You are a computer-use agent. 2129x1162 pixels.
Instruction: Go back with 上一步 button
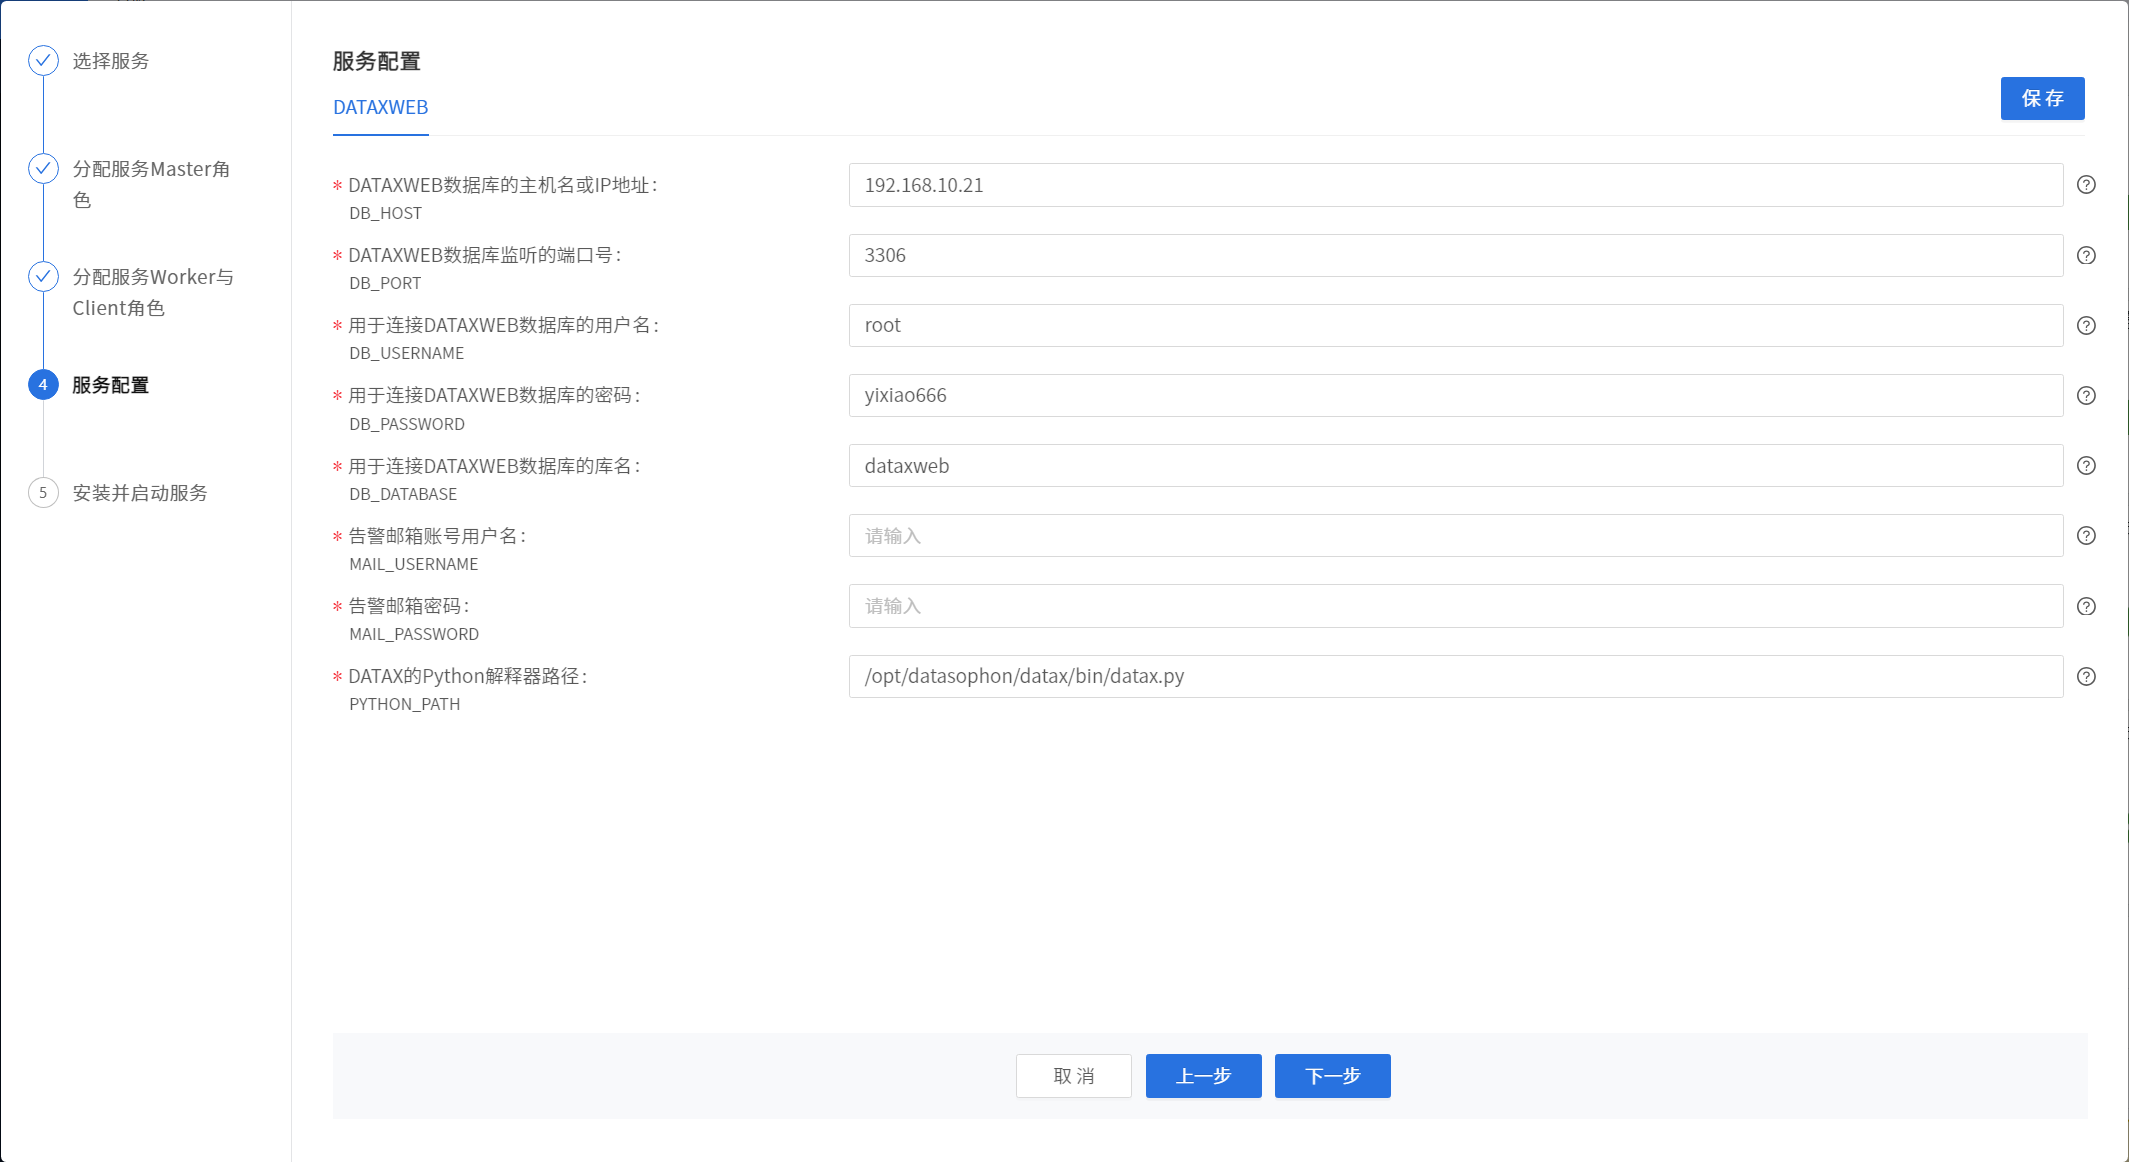click(x=1203, y=1076)
